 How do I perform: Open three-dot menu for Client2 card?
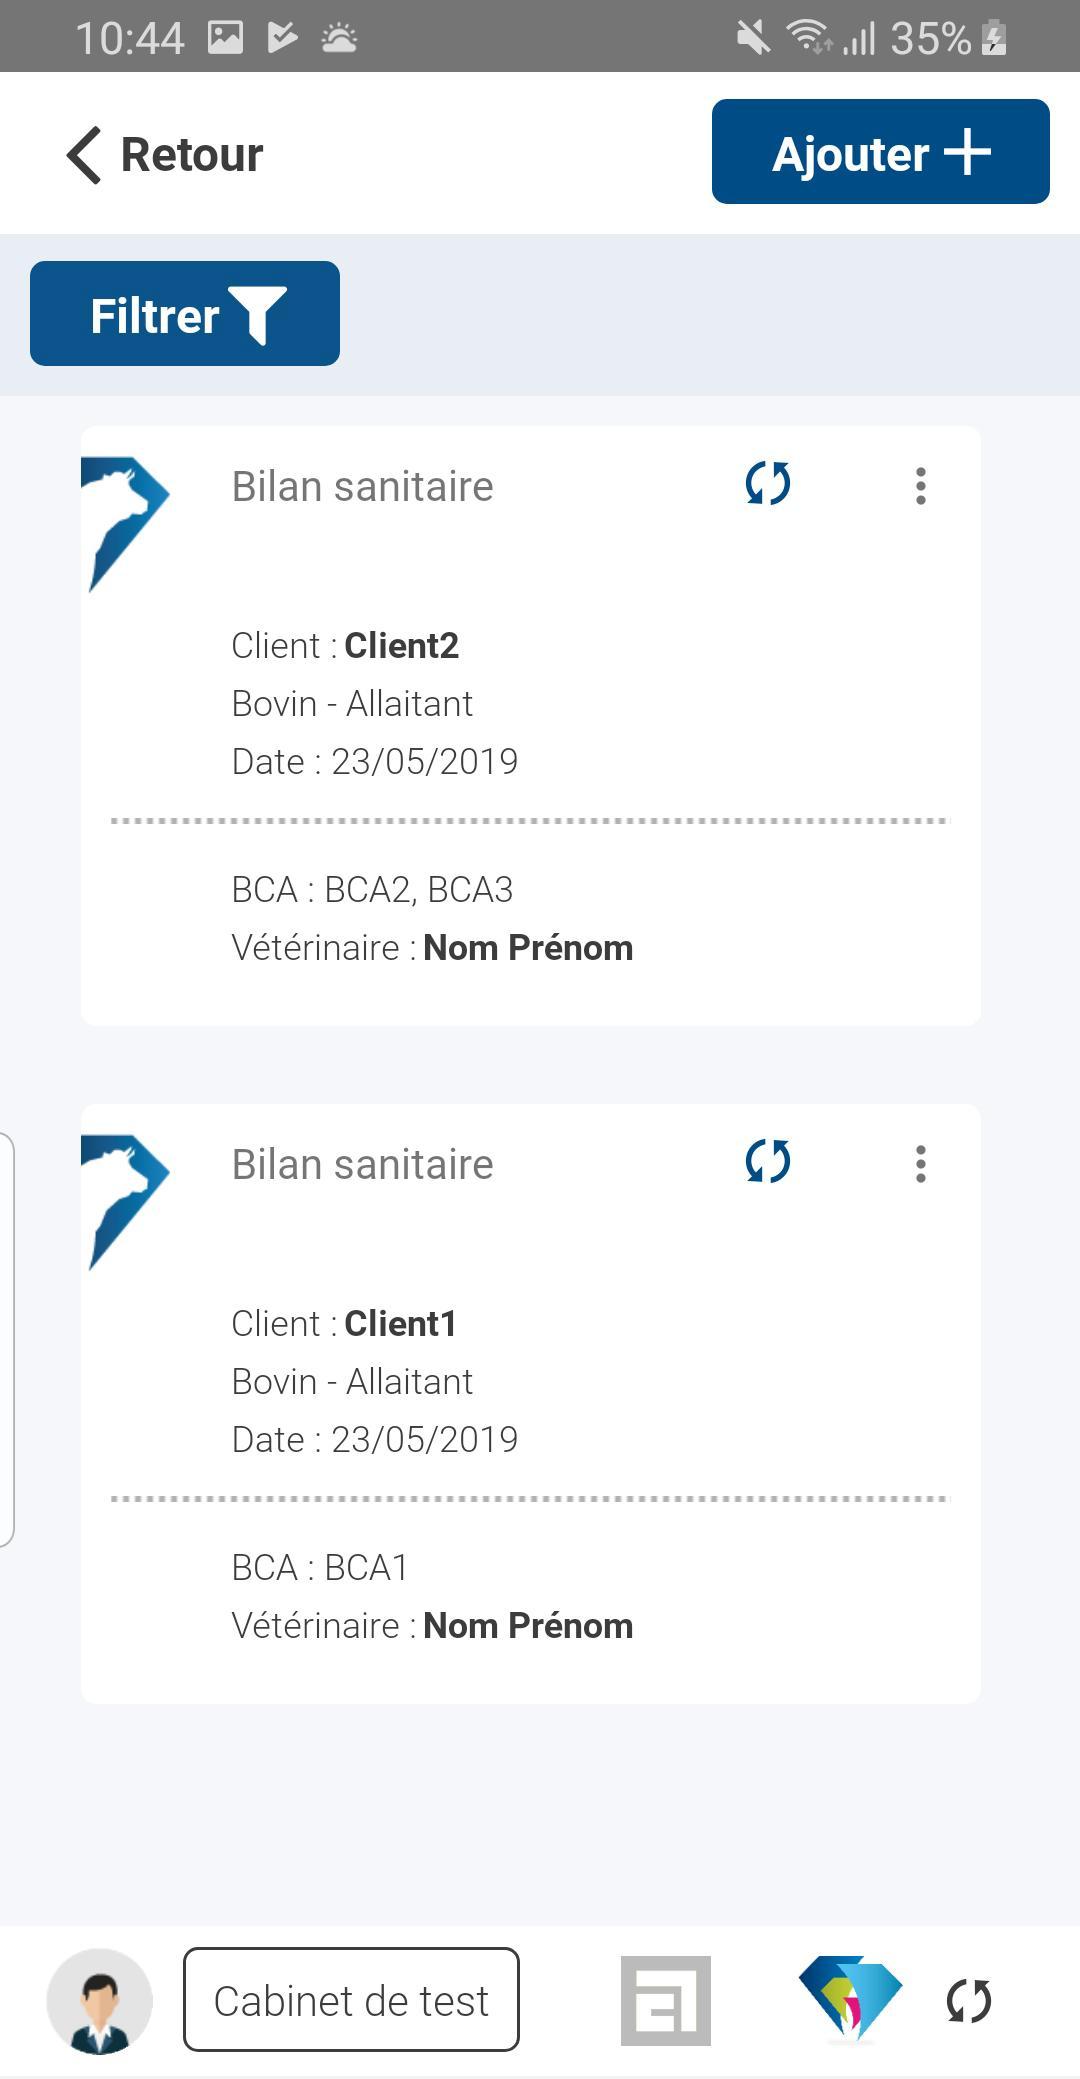click(921, 486)
